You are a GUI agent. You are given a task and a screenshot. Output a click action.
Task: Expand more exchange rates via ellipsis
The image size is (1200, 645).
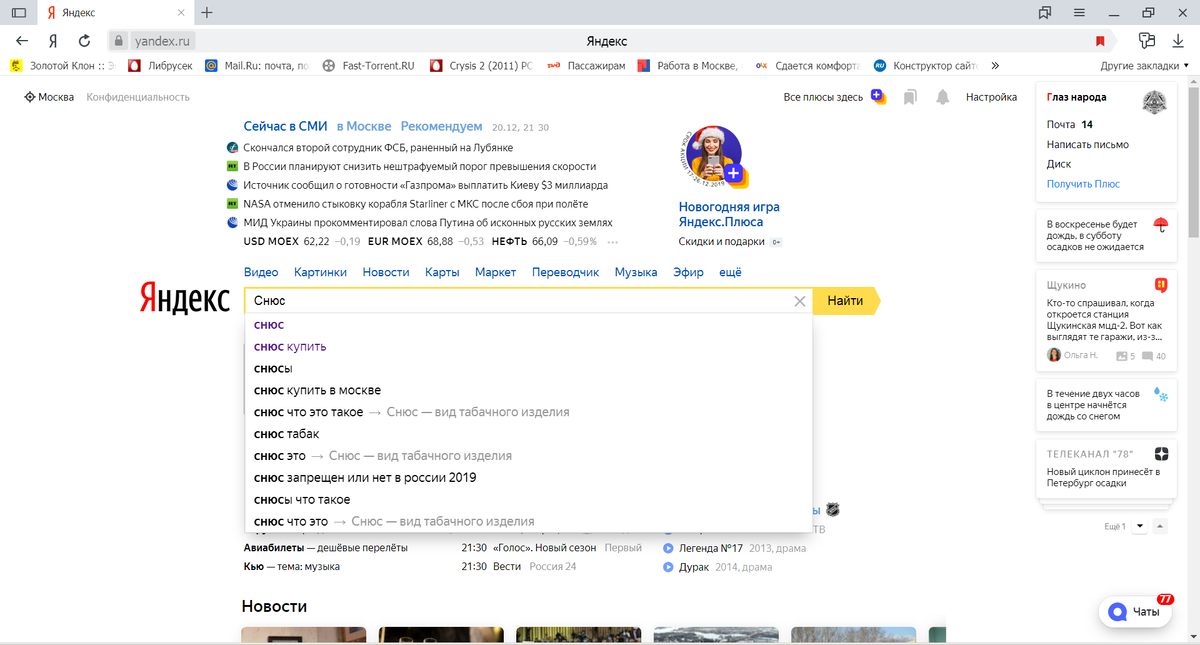pos(613,242)
